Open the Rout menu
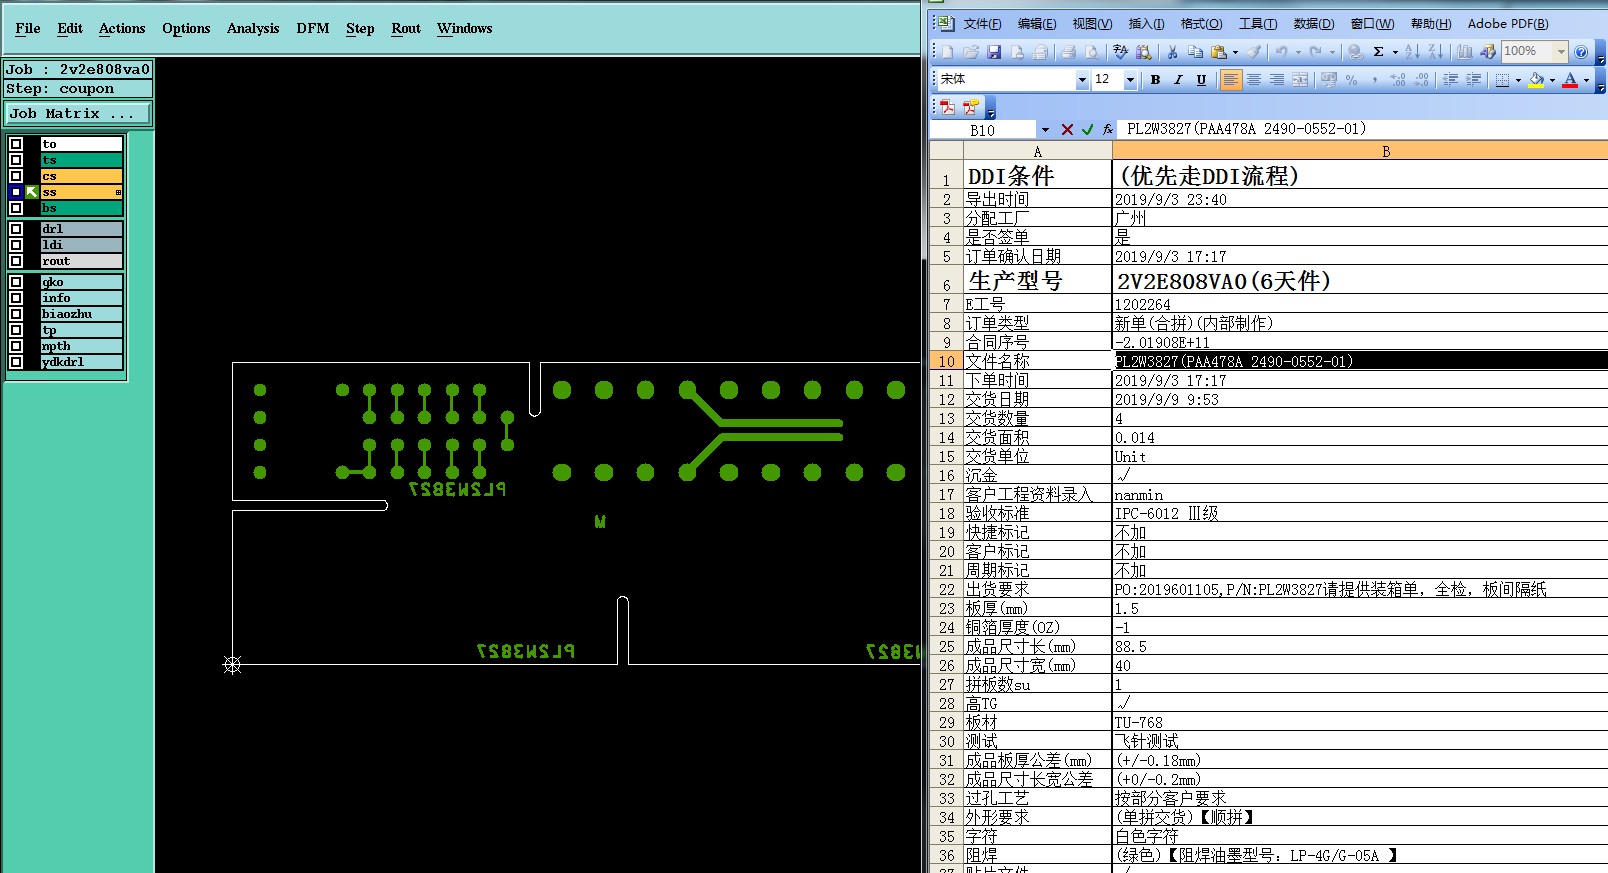 (406, 29)
